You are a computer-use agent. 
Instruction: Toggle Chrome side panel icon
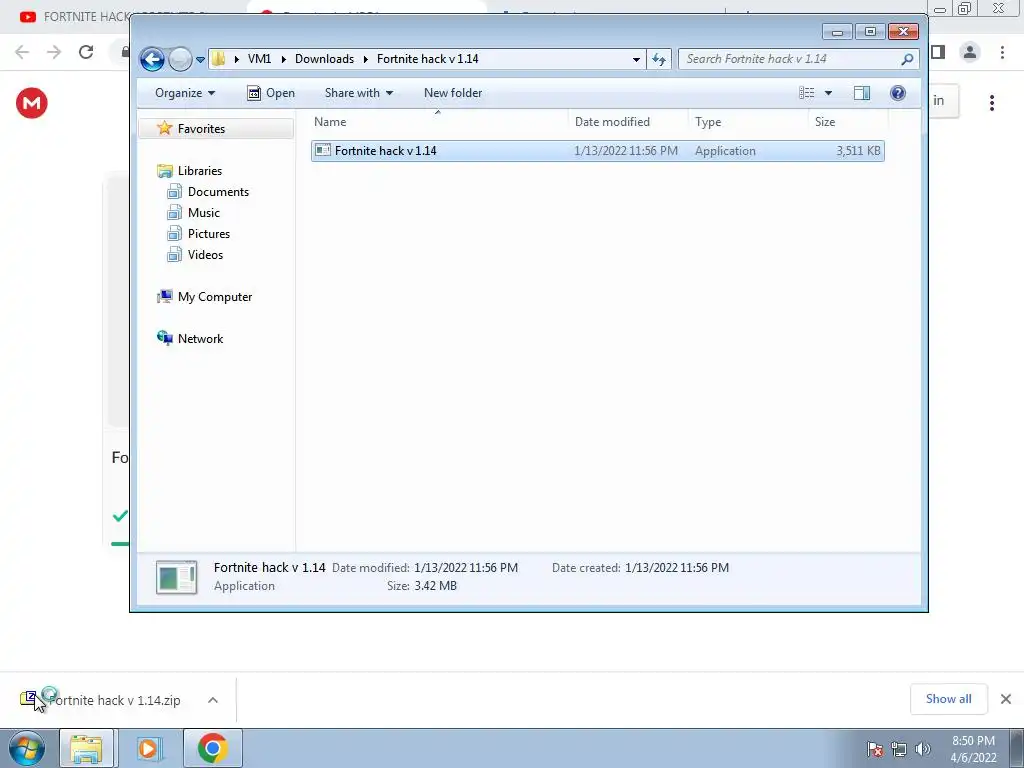pos(938,52)
